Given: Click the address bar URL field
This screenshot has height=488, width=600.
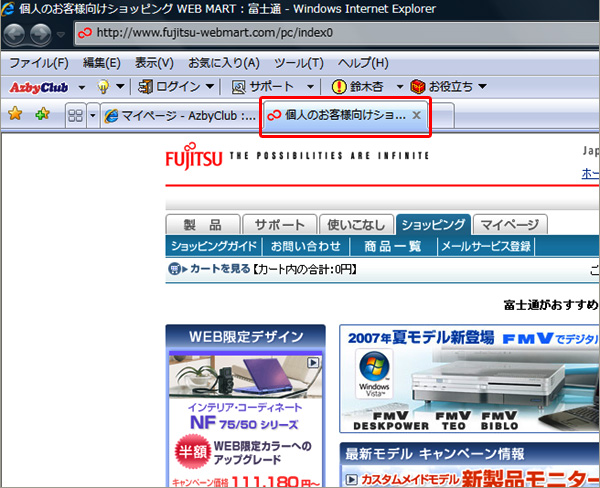Looking at the screenshot, I should [x=337, y=33].
